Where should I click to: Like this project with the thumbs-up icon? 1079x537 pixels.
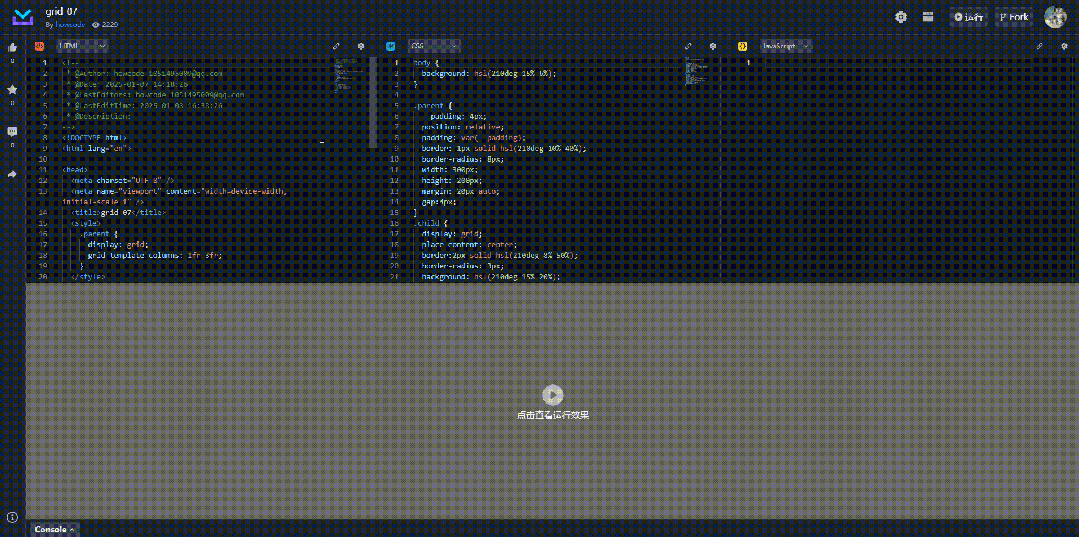[x=12, y=48]
